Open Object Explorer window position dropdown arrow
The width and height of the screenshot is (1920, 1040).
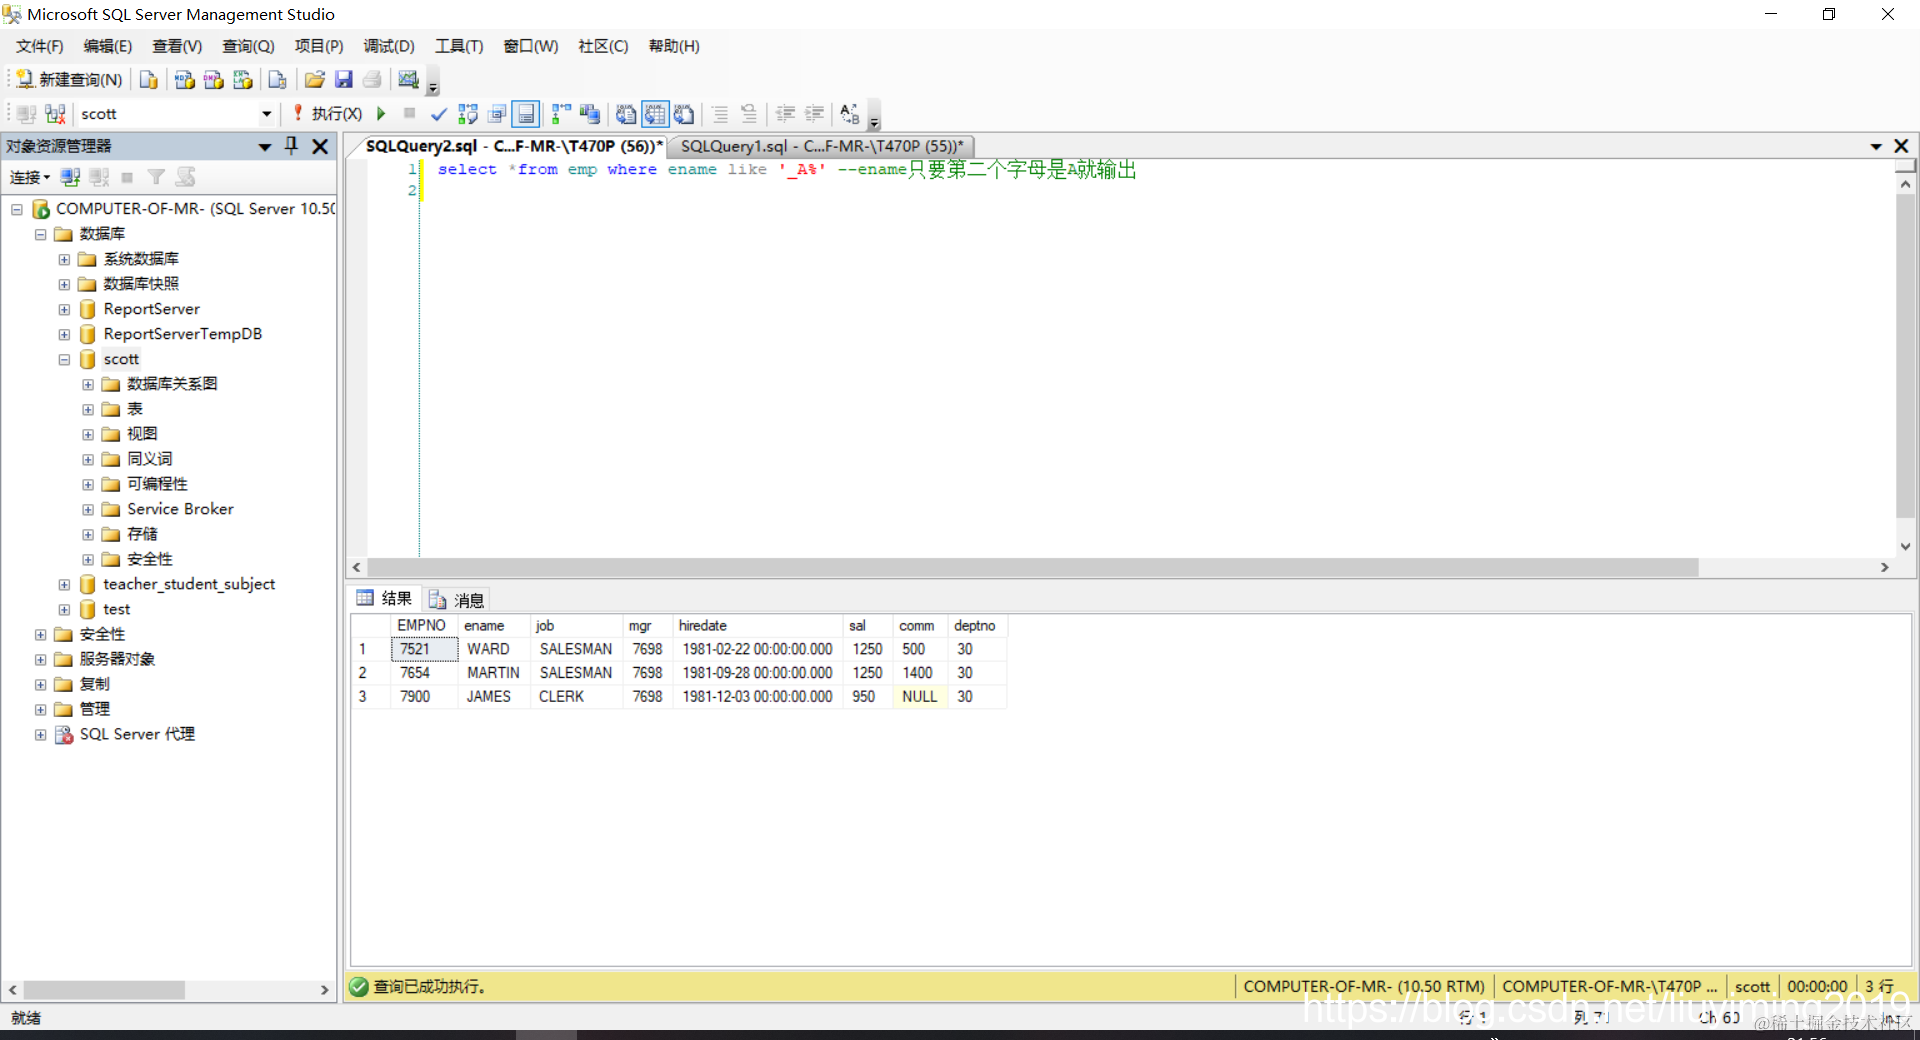pyautogui.click(x=265, y=146)
